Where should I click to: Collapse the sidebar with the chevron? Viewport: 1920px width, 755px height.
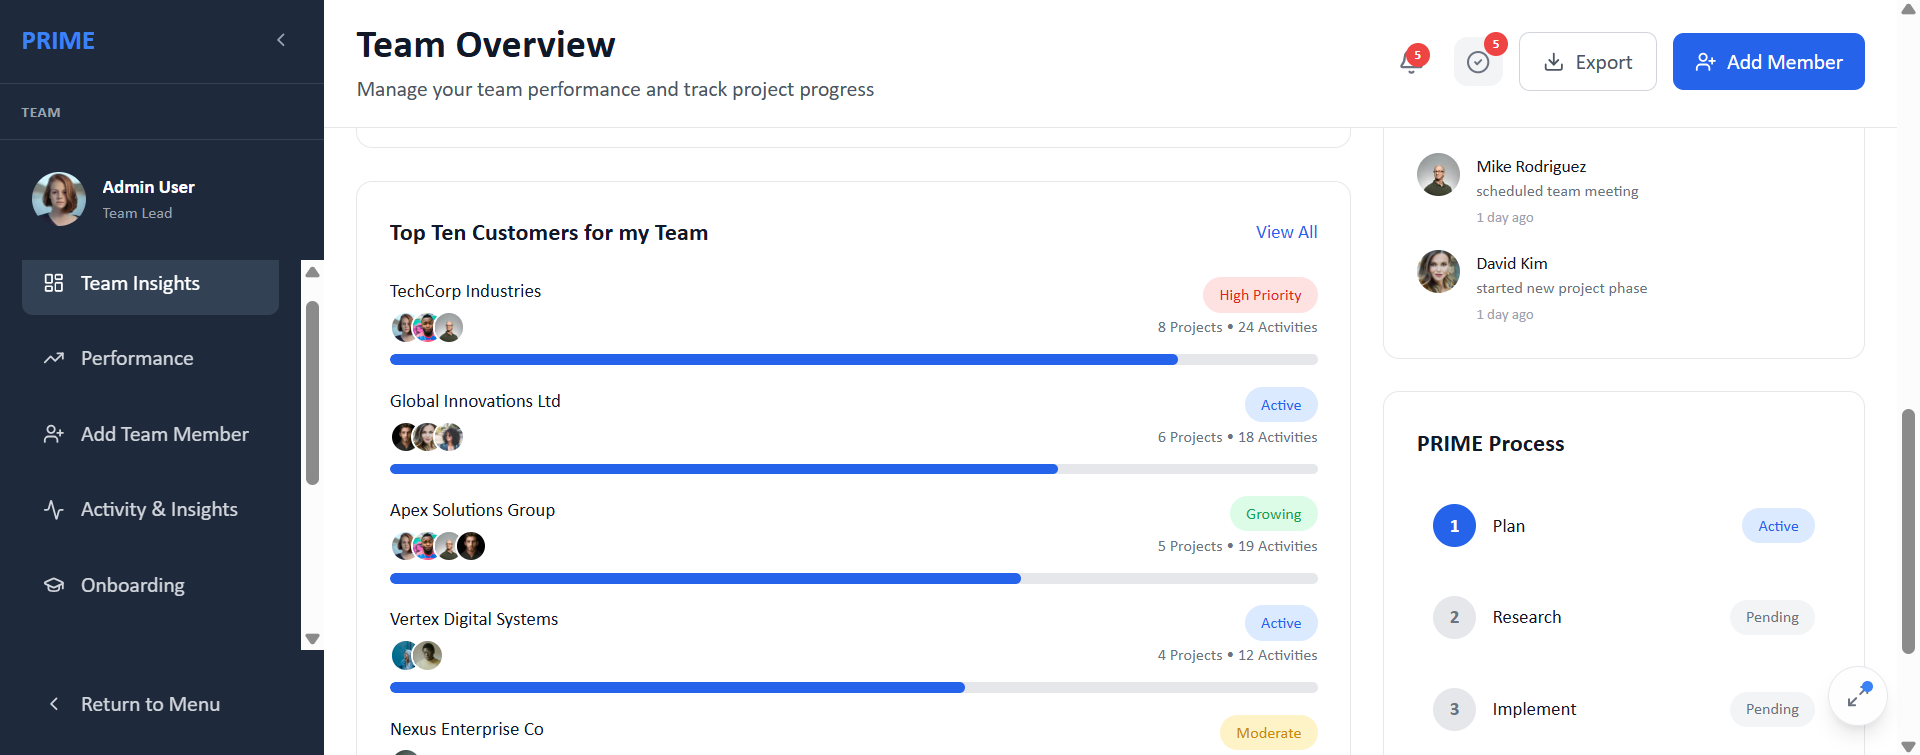tap(281, 40)
